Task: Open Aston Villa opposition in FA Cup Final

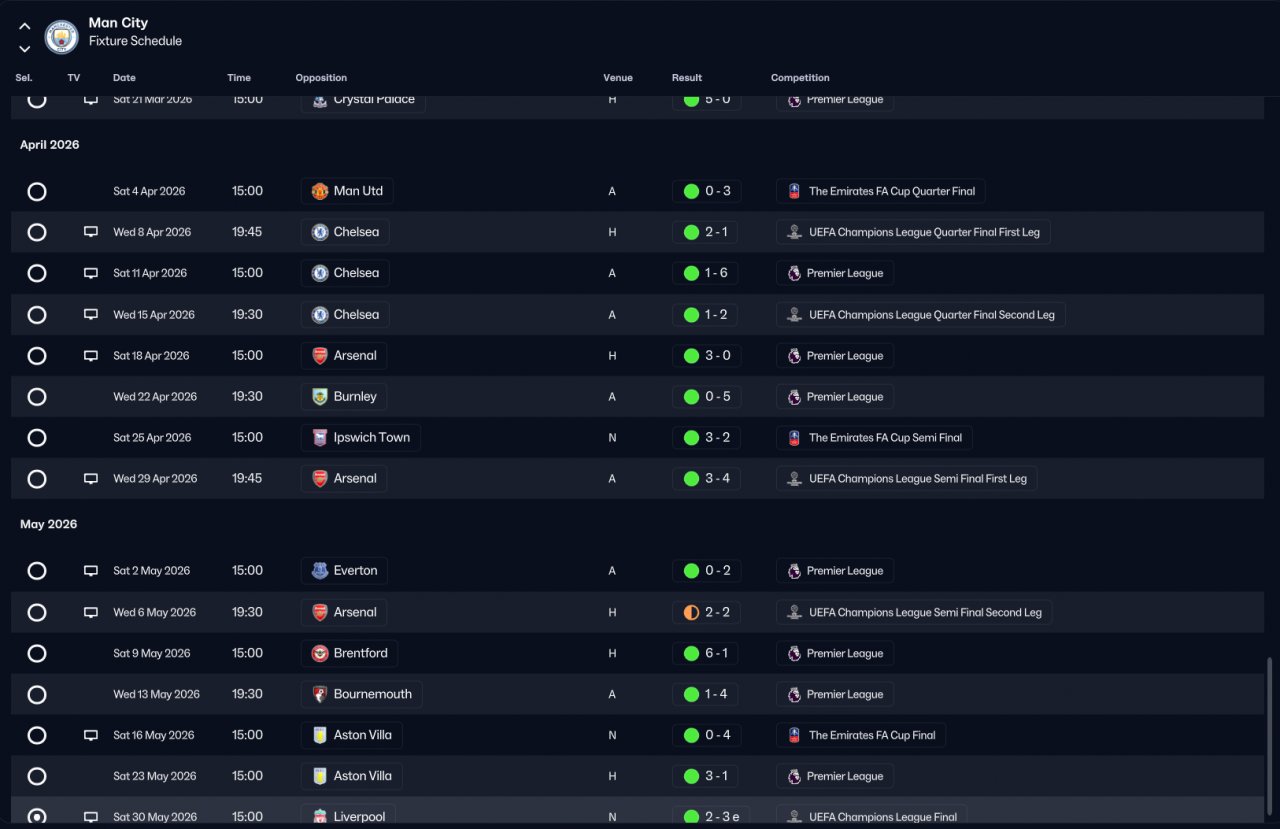Action: tap(351, 735)
